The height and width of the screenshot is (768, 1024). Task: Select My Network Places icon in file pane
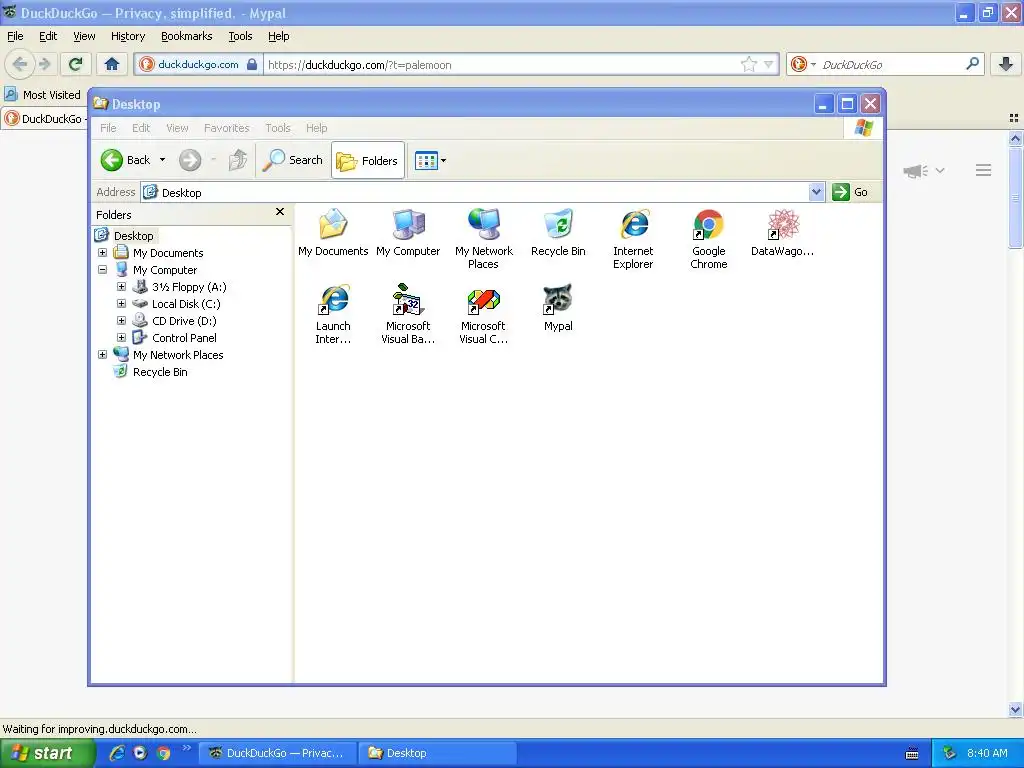(483, 239)
